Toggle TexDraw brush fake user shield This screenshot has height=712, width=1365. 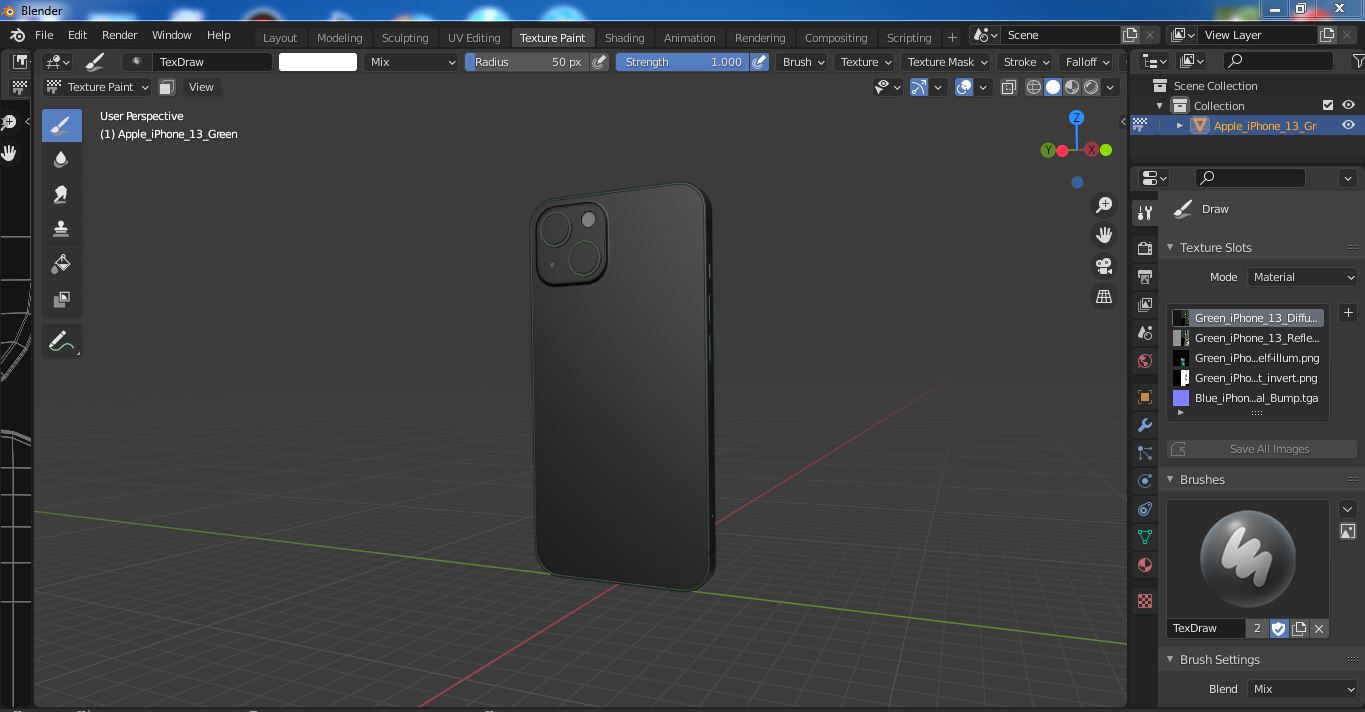click(1278, 628)
